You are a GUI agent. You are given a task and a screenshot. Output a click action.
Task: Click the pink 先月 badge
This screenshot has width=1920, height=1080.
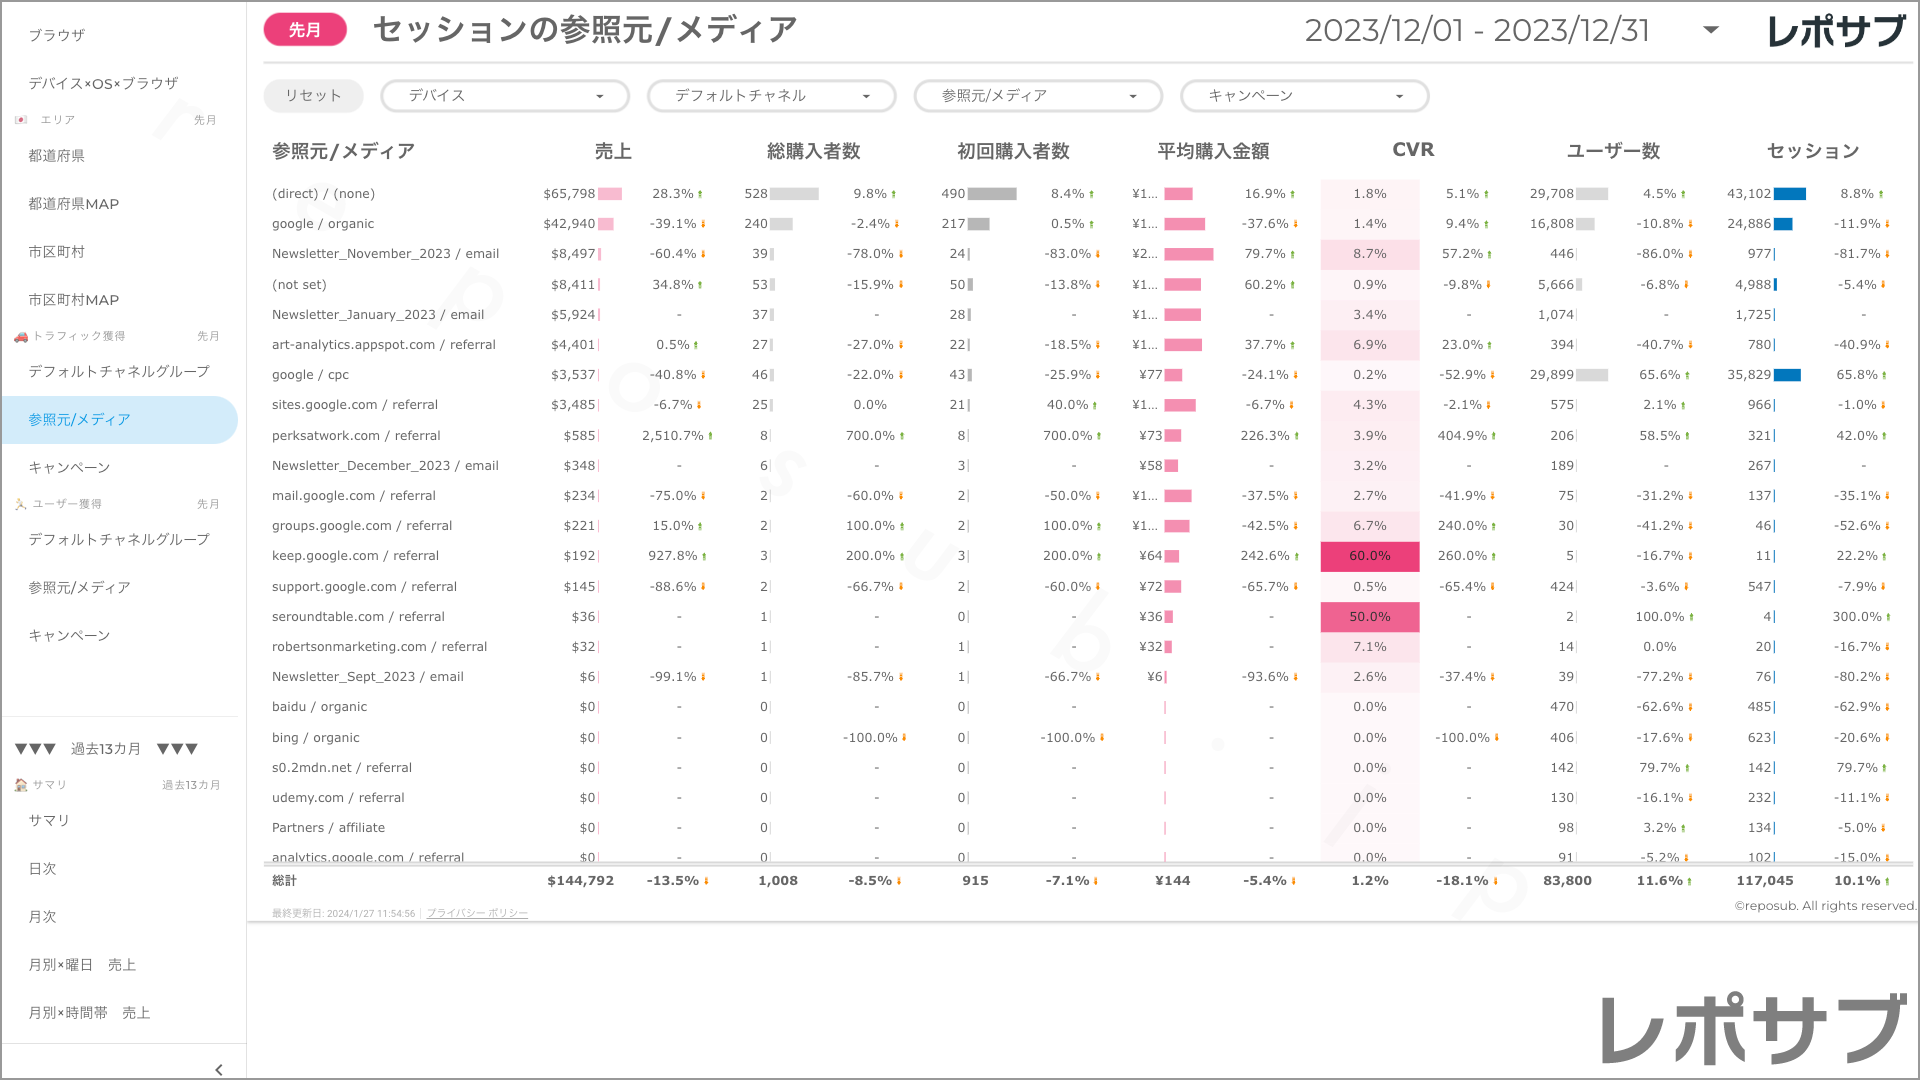point(305,30)
